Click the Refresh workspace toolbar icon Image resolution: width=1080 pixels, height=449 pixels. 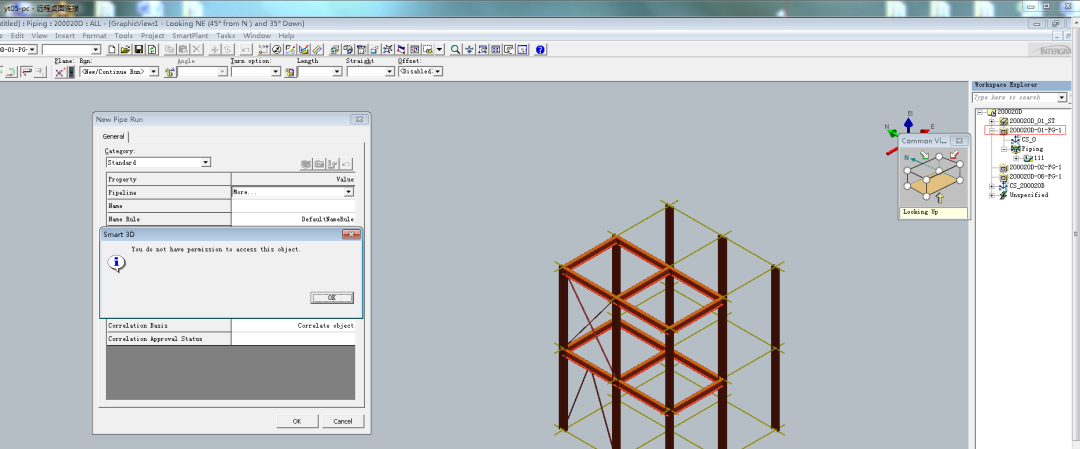152,50
